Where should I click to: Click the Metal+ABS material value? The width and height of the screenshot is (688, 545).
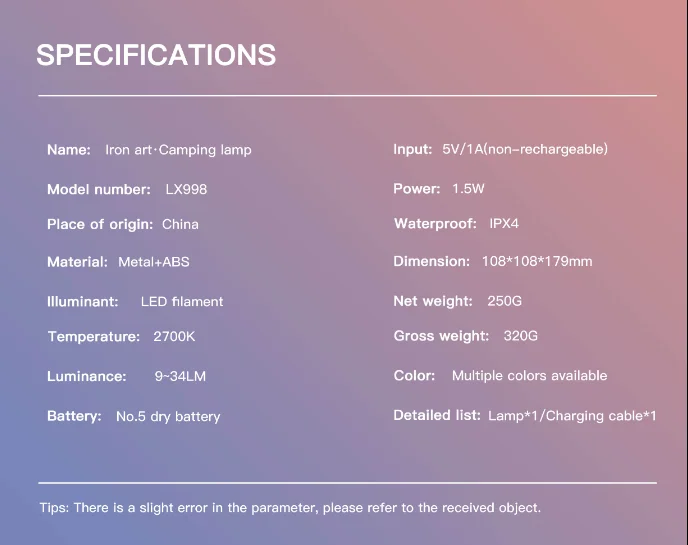pyautogui.click(x=154, y=262)
